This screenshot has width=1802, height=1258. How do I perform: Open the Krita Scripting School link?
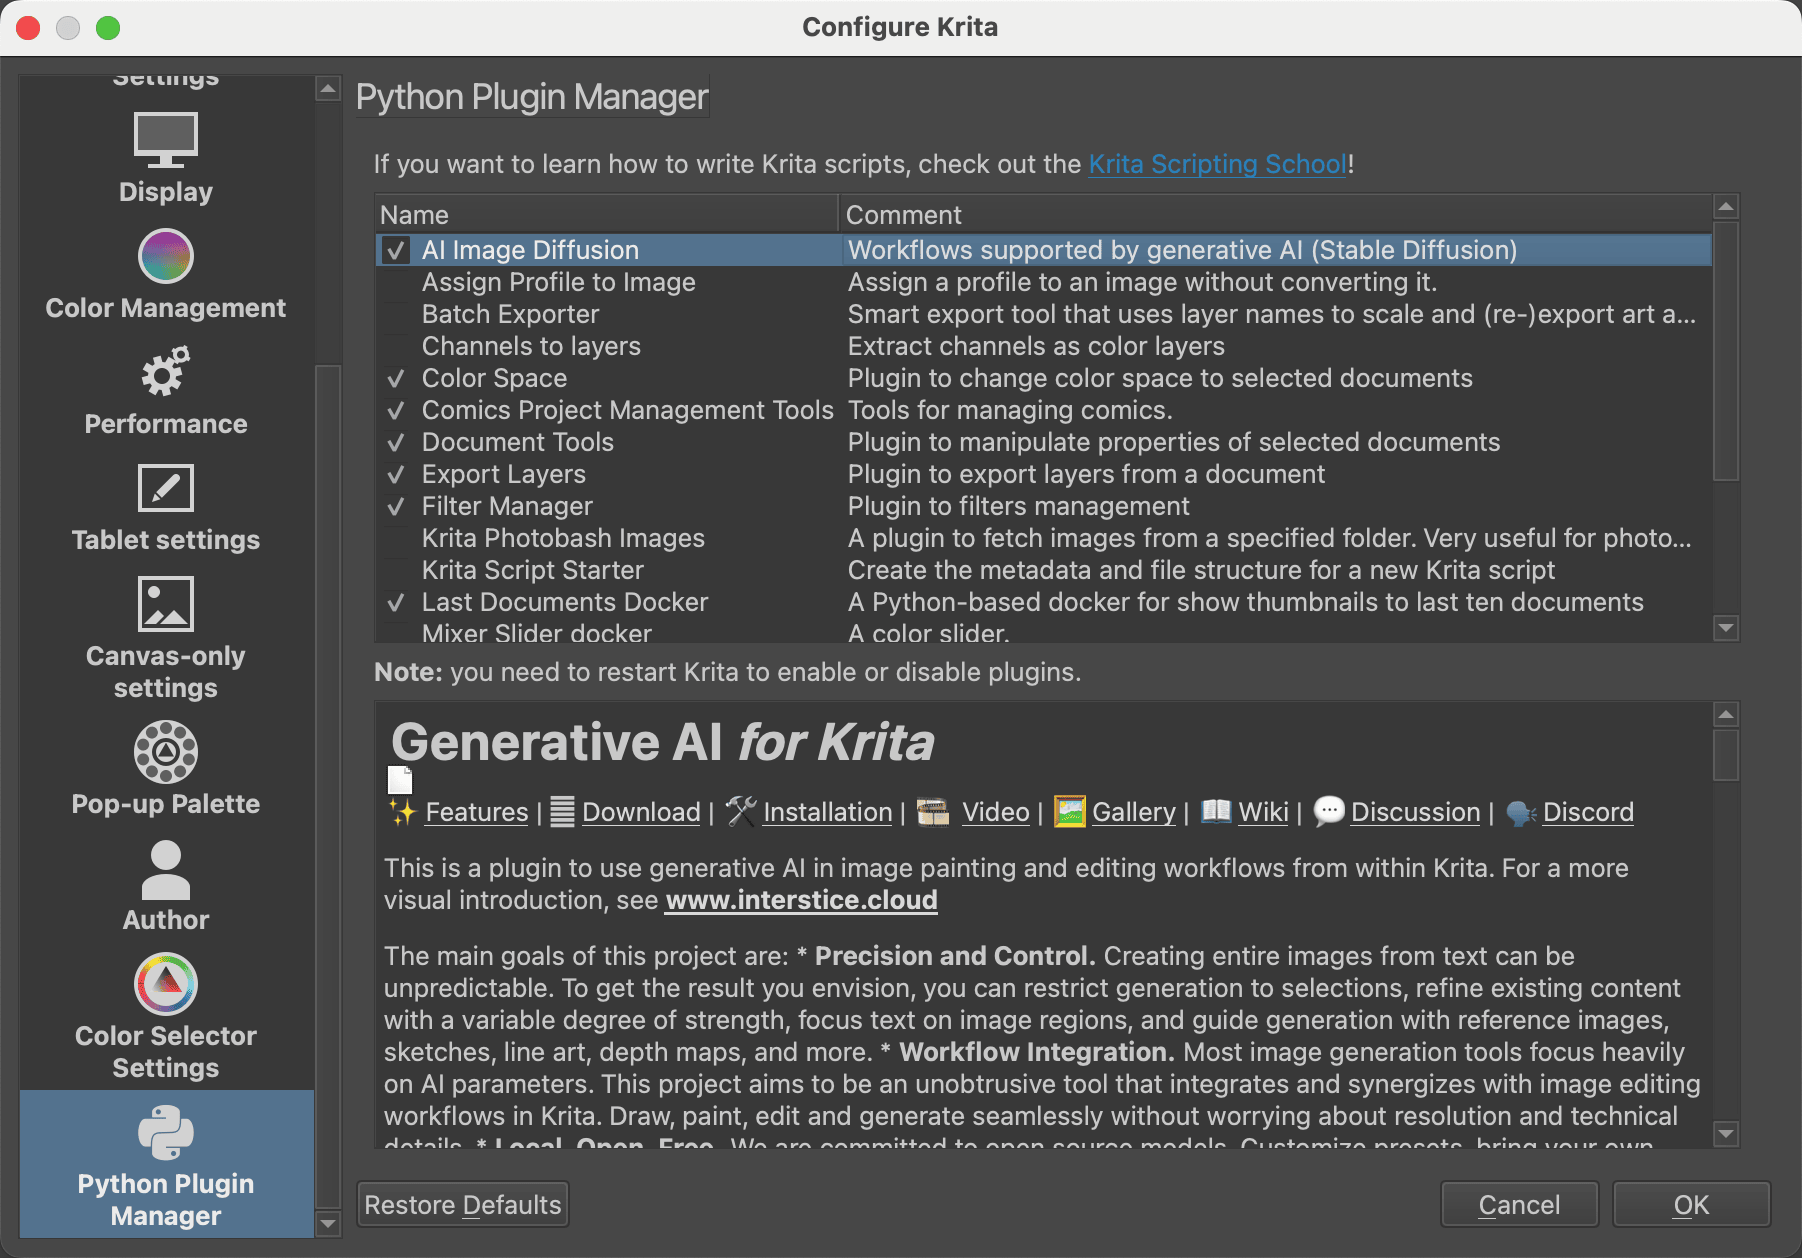click(1216, 163)
